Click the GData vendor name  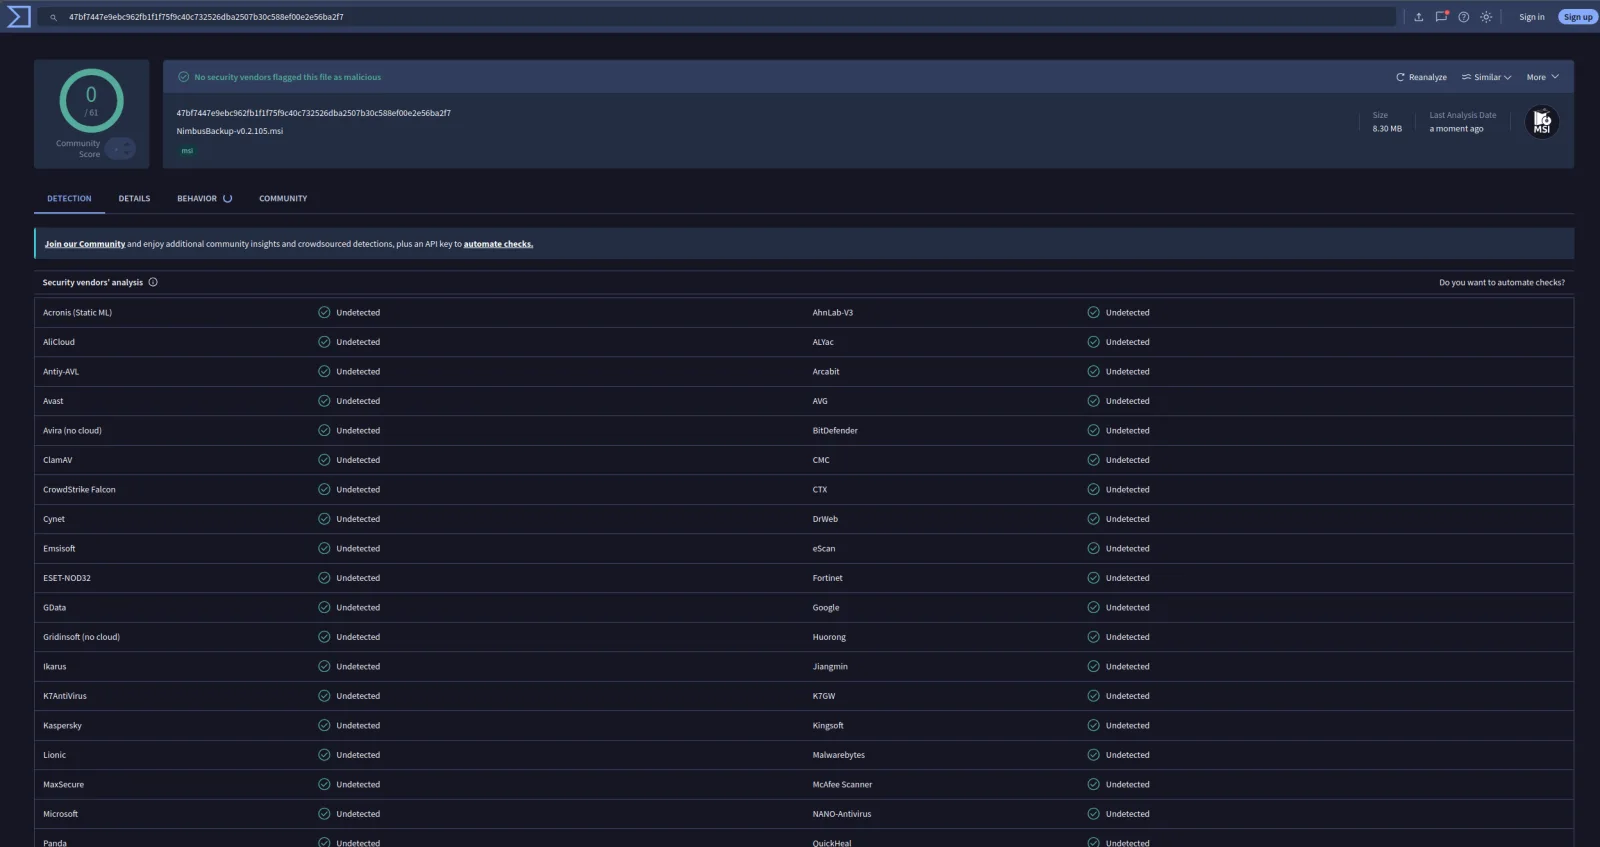click(x=55, y=607)
